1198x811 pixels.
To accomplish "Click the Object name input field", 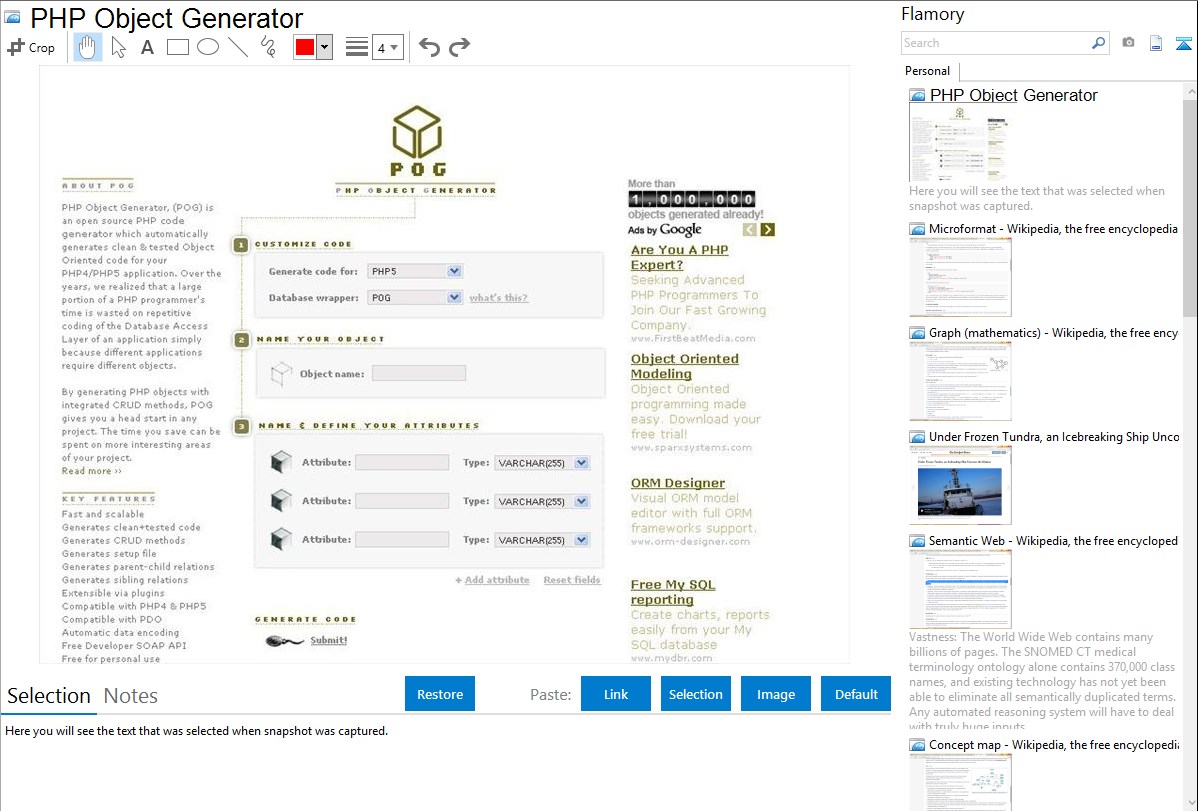I will click(419, 373).
